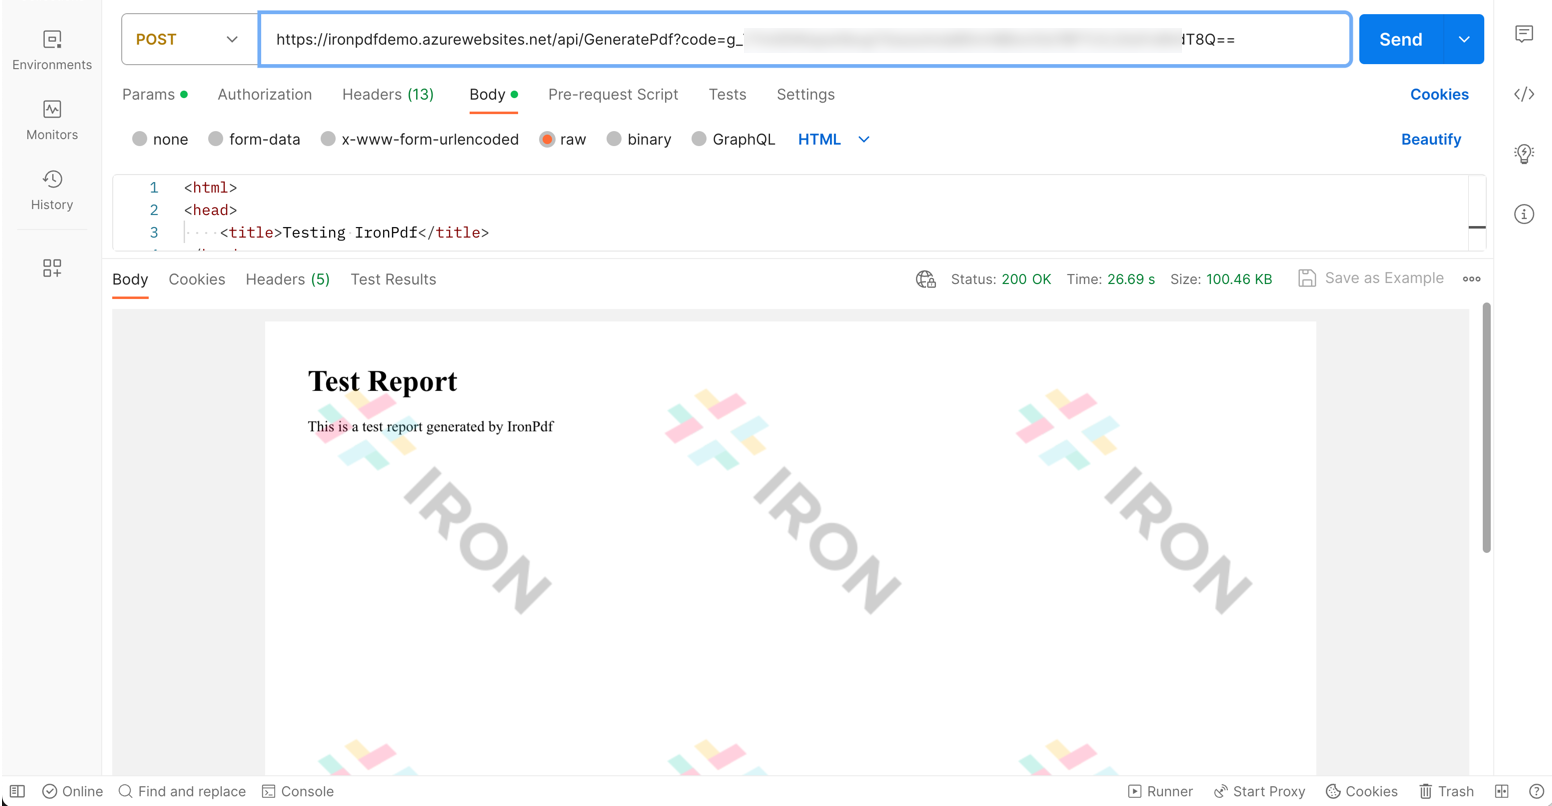Viewport: 1552px width, 806px height.
Task: Select the binary body type
Action: pos(639,139)
